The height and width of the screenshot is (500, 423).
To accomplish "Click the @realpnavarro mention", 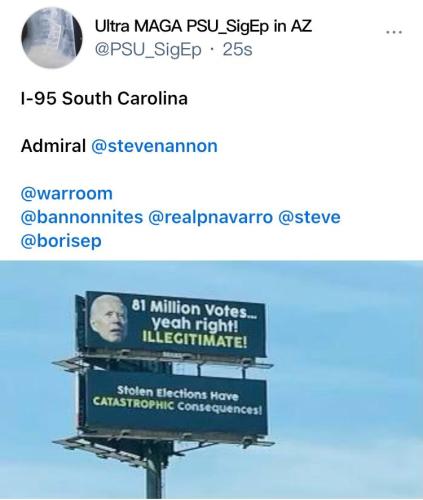I will 210,217.
